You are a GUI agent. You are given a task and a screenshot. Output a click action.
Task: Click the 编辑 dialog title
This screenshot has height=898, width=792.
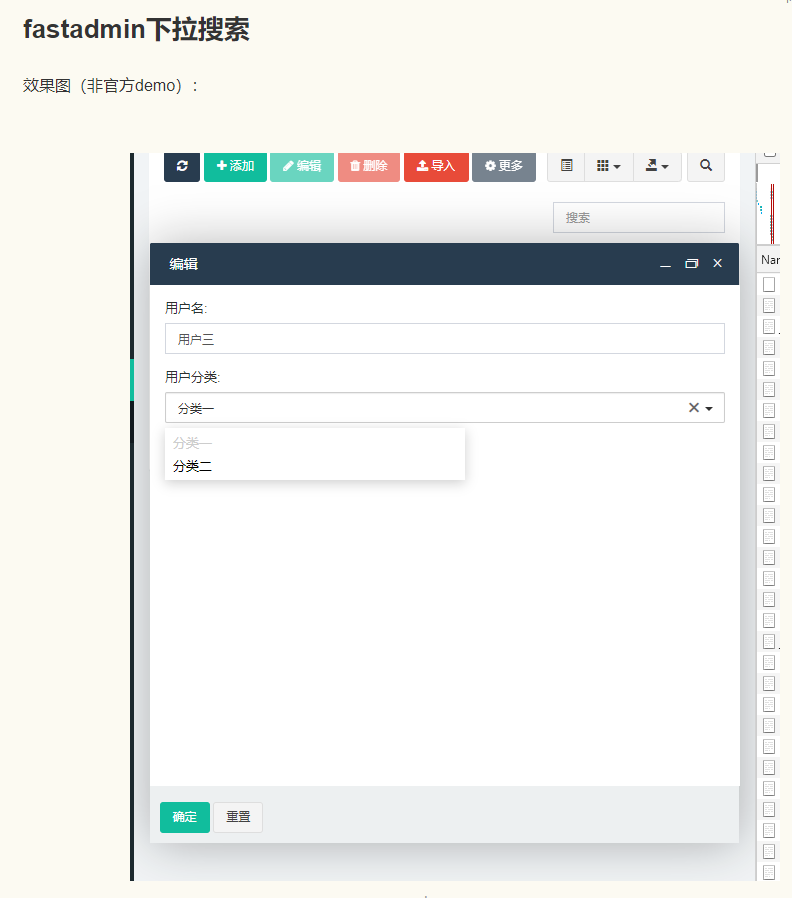pos(184,264)
